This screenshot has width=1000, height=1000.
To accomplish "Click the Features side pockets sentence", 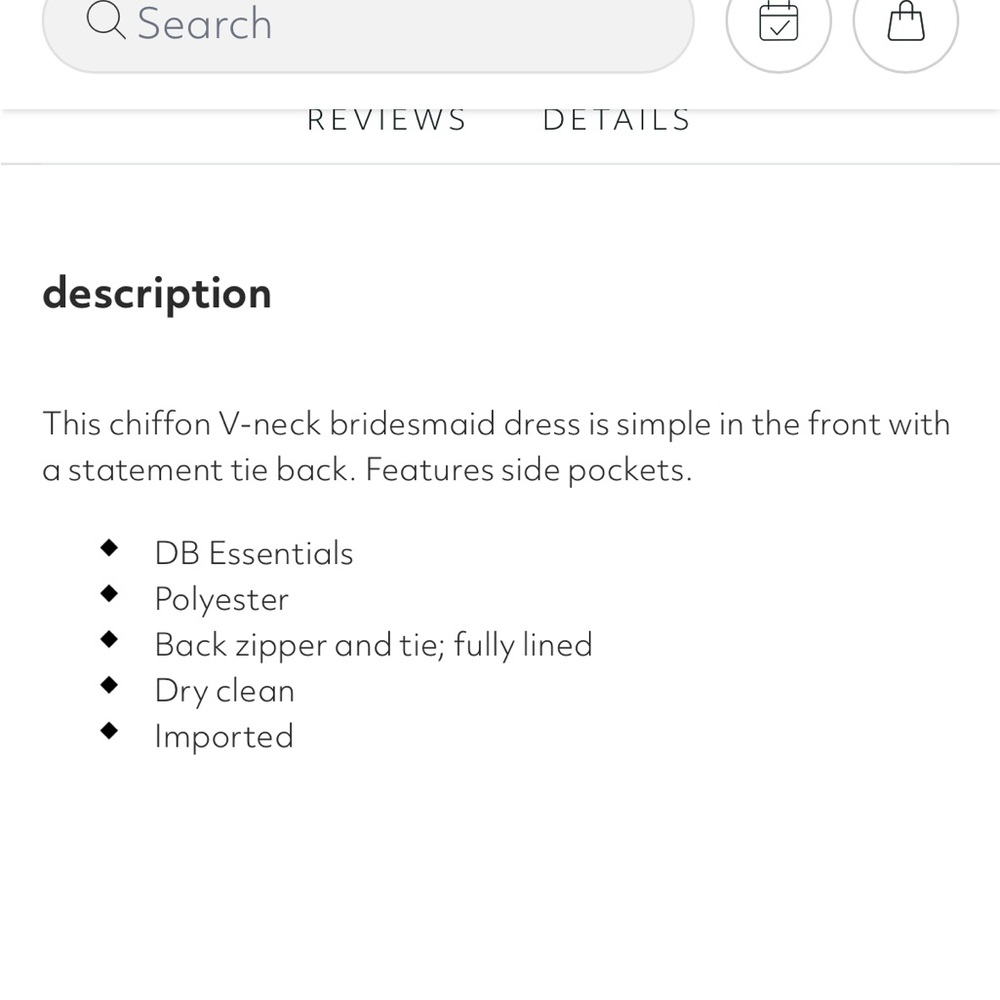I will coord(529,471).
